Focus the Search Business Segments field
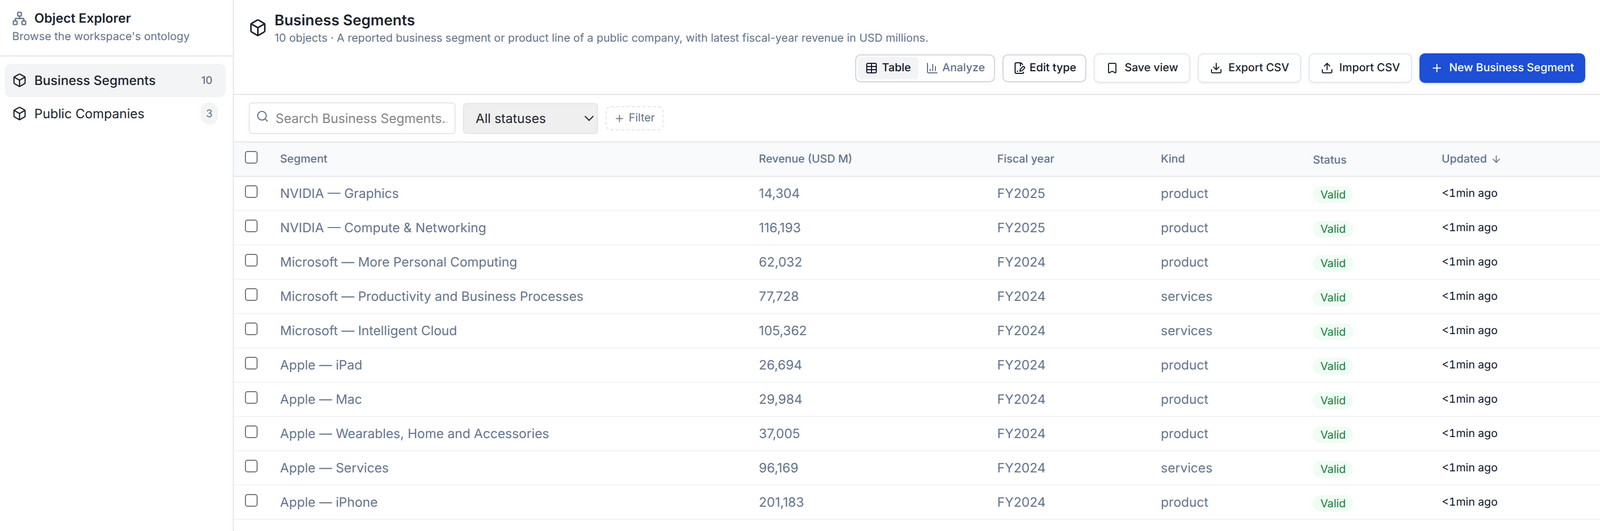This screenshot has width=1600, height=531. [x=352, y=118]
